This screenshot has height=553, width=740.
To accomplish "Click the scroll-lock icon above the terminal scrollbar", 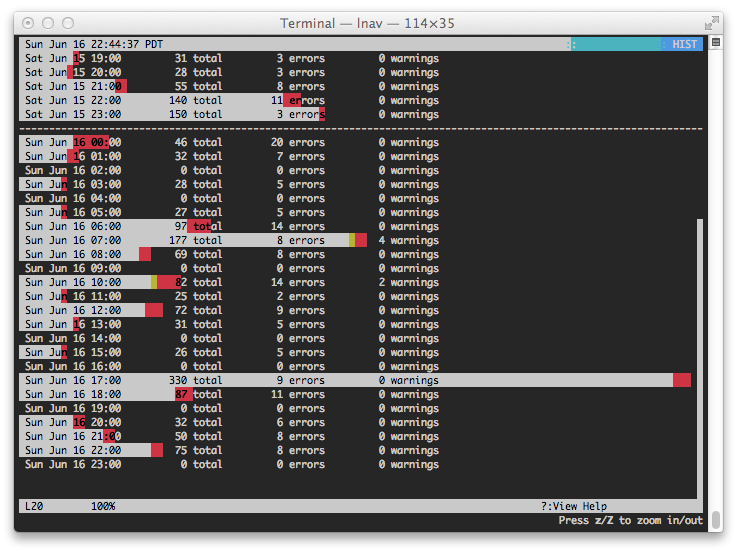I will [x=715, y=43].
